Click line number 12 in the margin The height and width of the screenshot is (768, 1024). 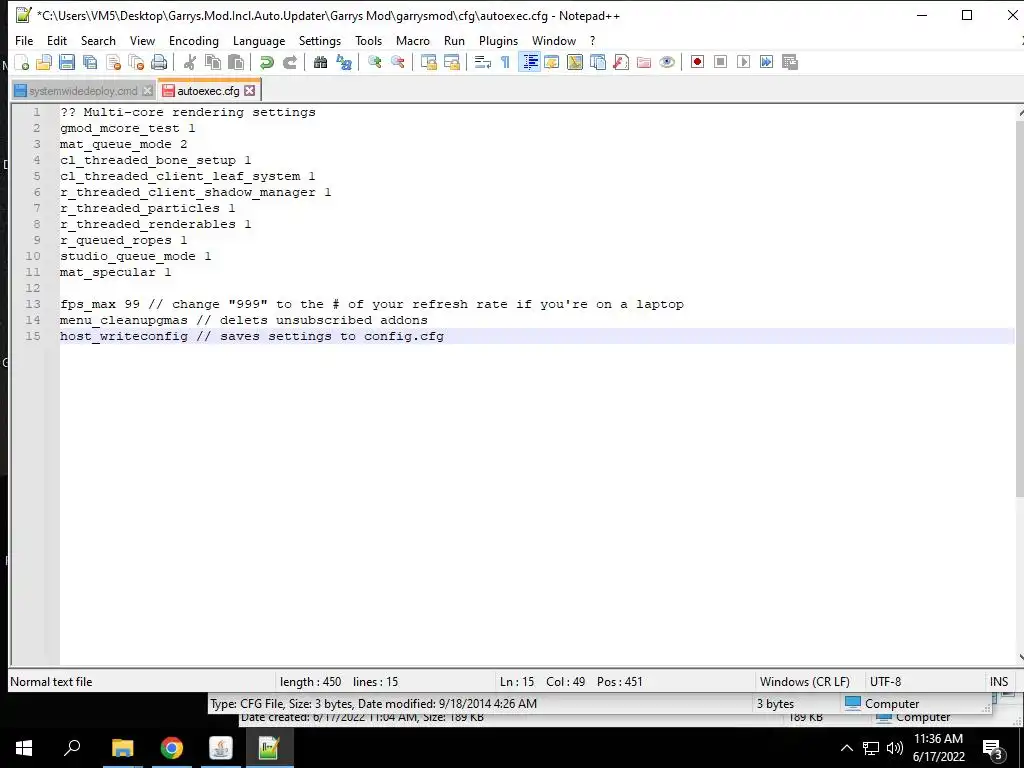pos(33,288)
